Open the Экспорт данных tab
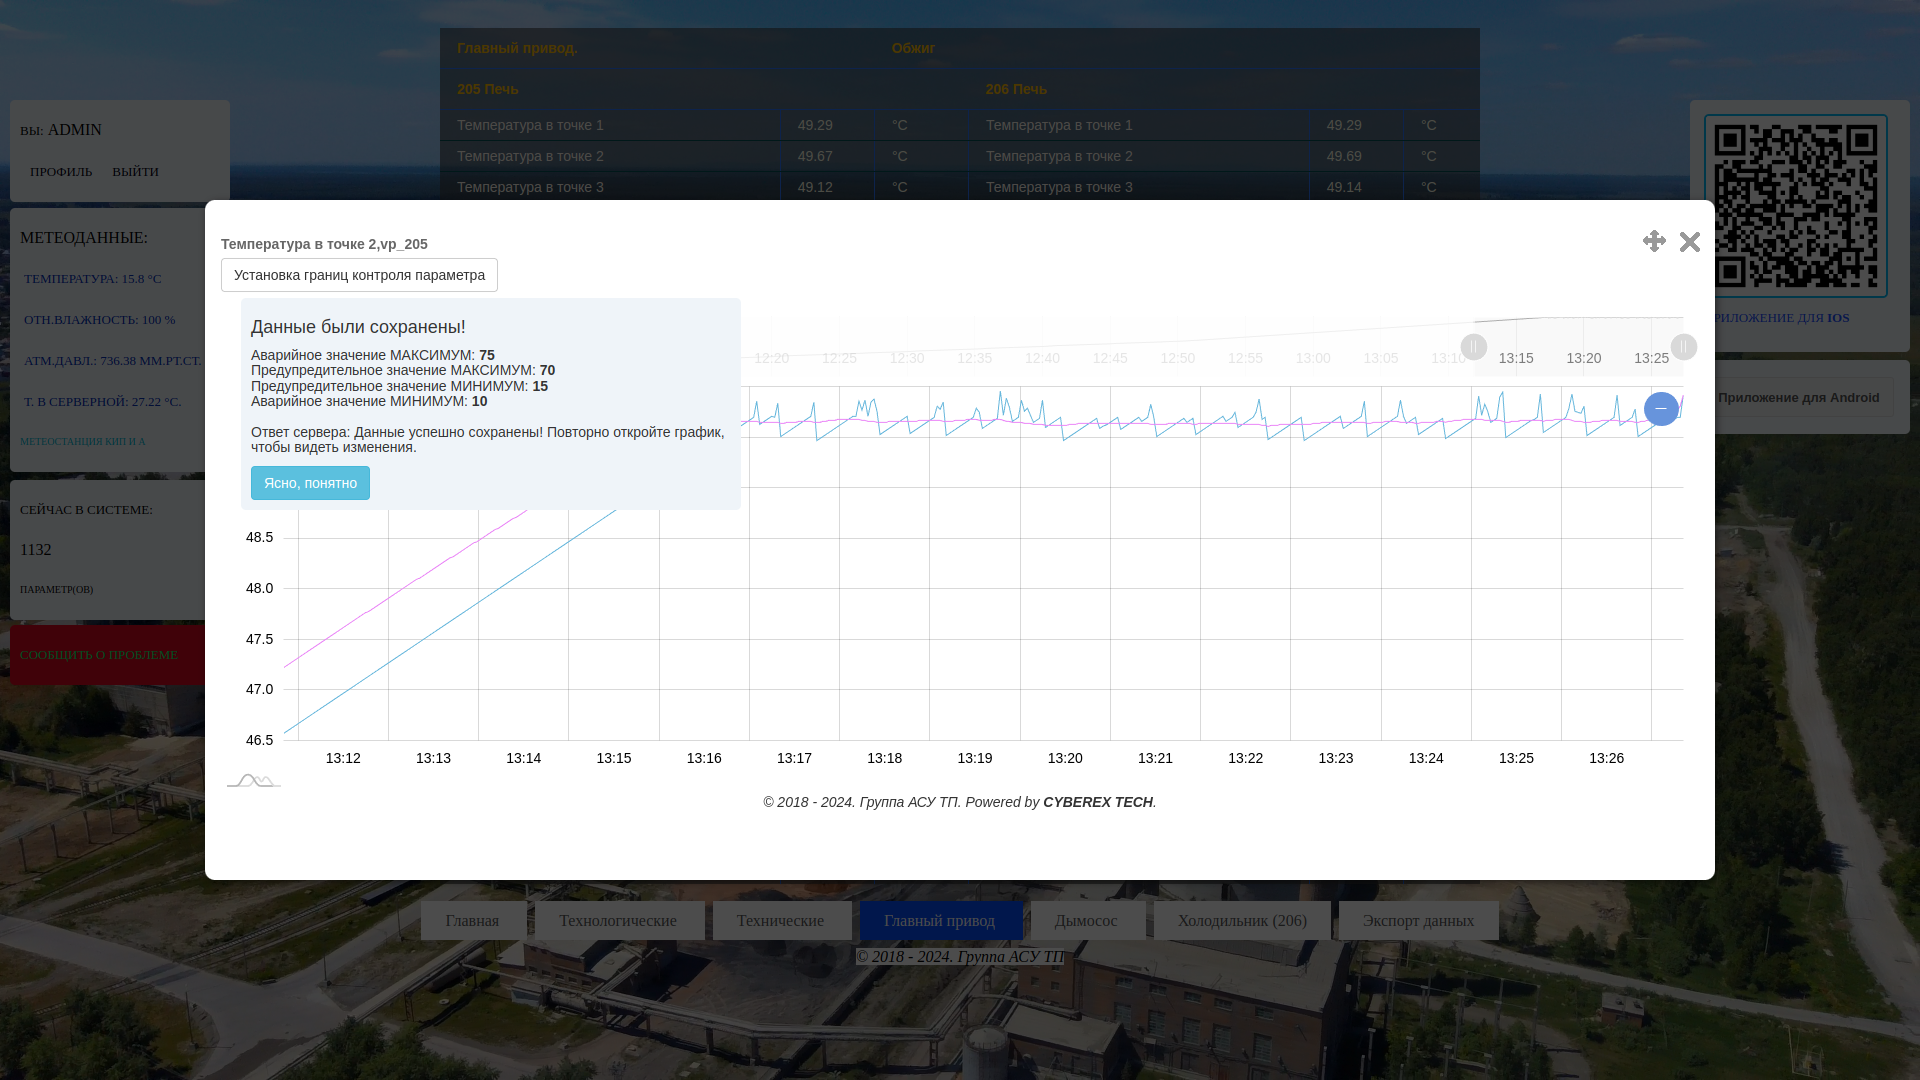The width and height of the screenshot is (1920, 1080). [1418, 921]
